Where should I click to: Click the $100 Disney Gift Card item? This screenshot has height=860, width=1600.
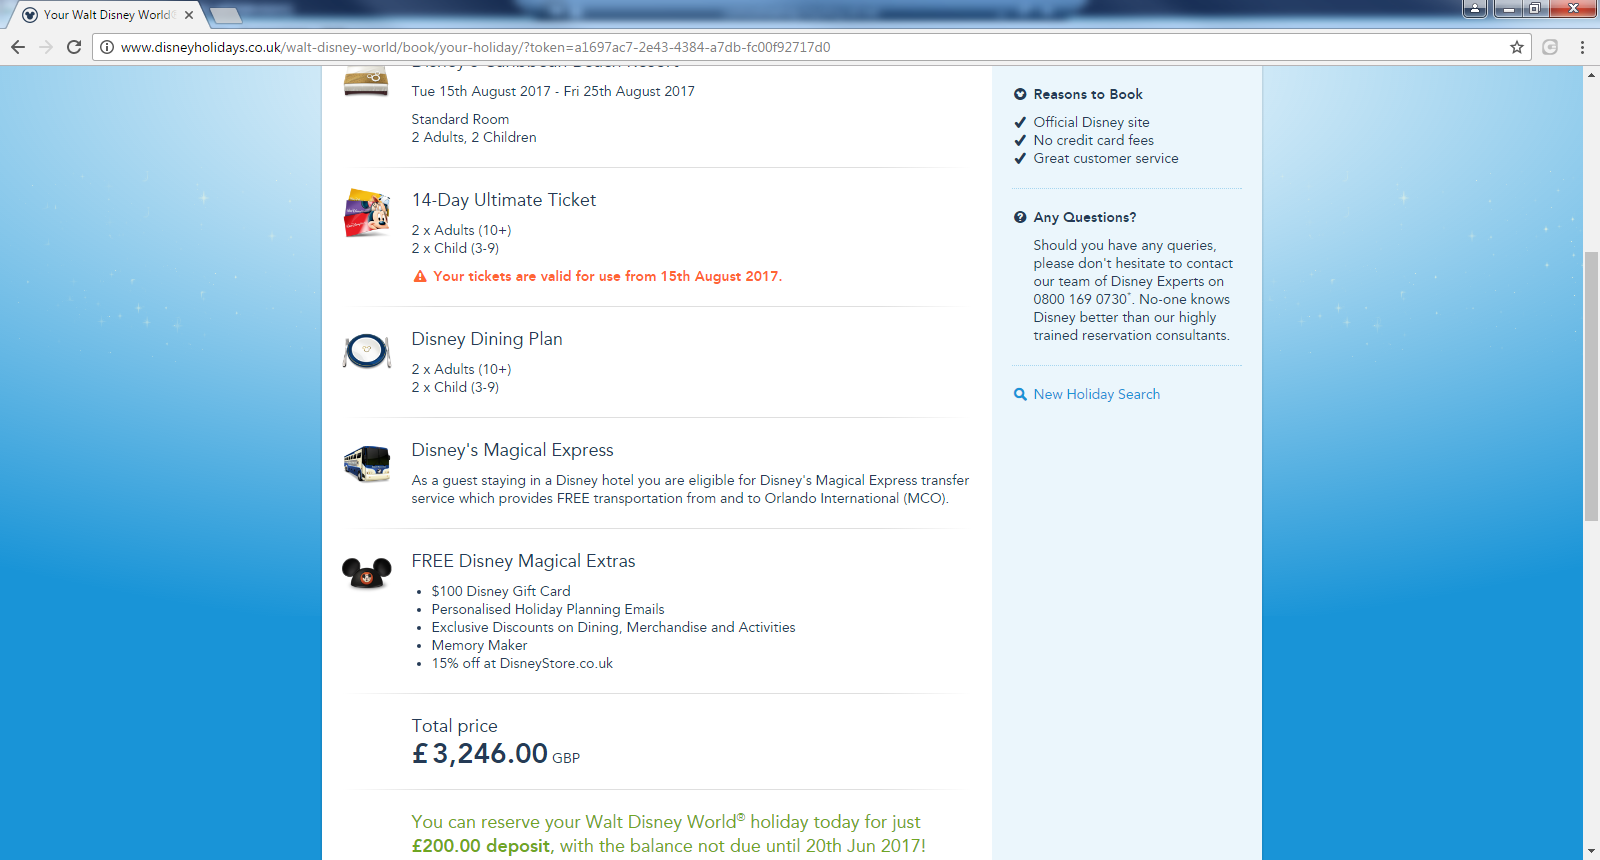click(x=501, y=591)
